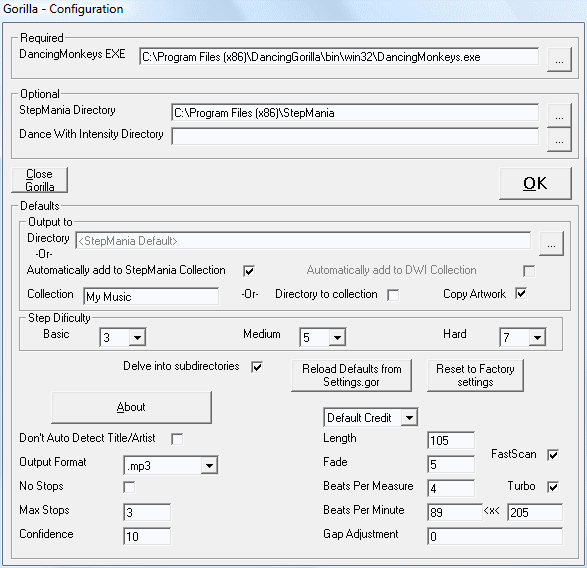This screenshot has height=568, width=587.
Task: Enable Directory to collection checkbox
Action: [x=393, y=295]
